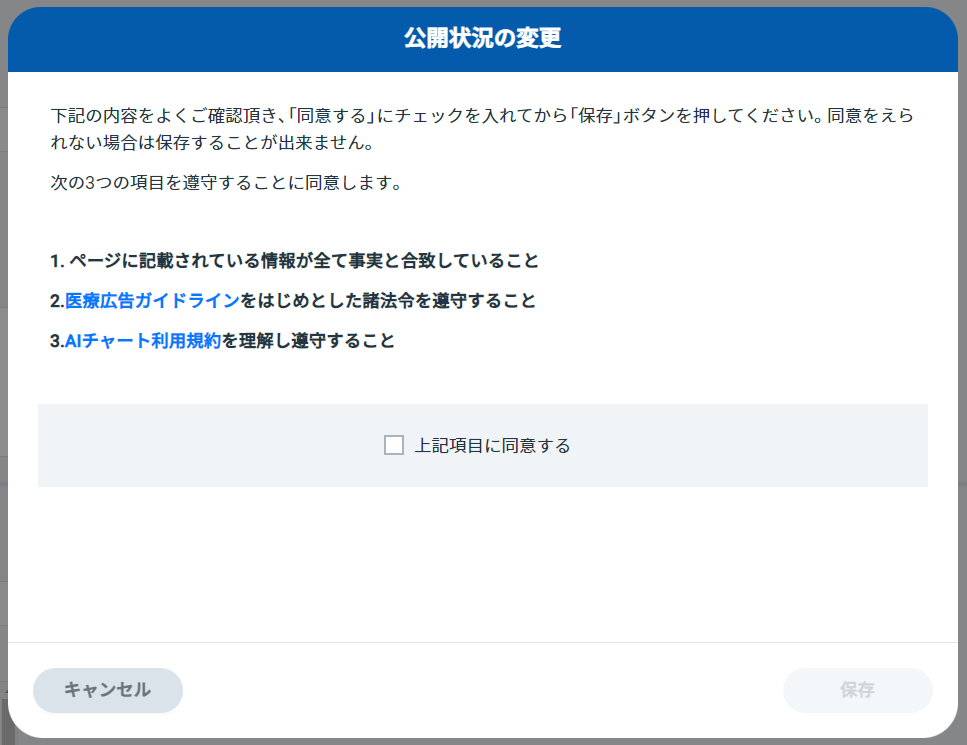
Task: Click the instruction paragraph starting with 下記の内容
Action: click(482, 129)
